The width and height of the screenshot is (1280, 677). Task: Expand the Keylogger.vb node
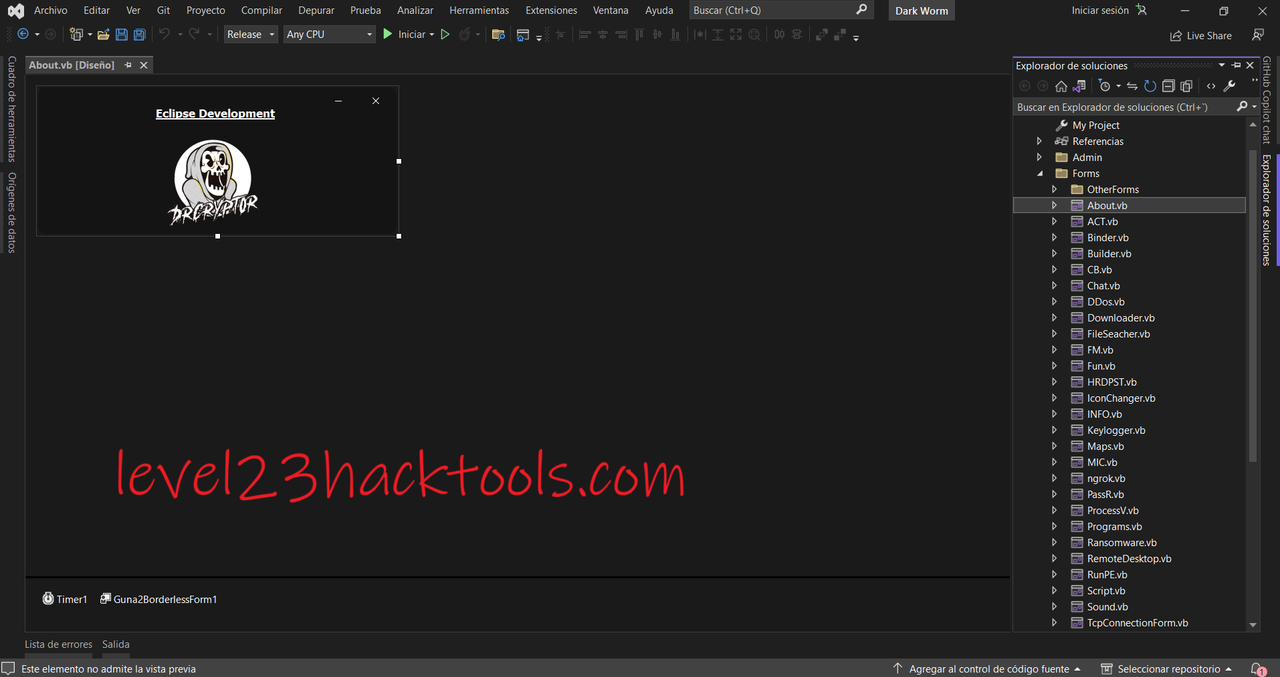[x=1054, y=430]
